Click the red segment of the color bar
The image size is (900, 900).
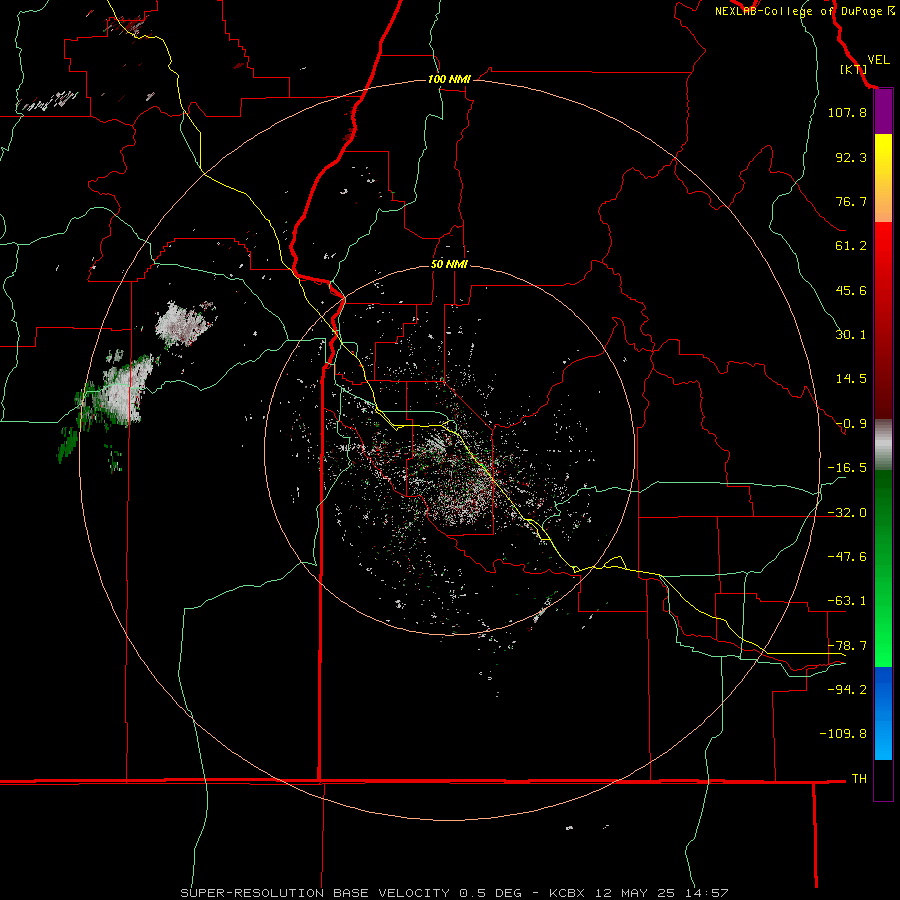[883, 320]
